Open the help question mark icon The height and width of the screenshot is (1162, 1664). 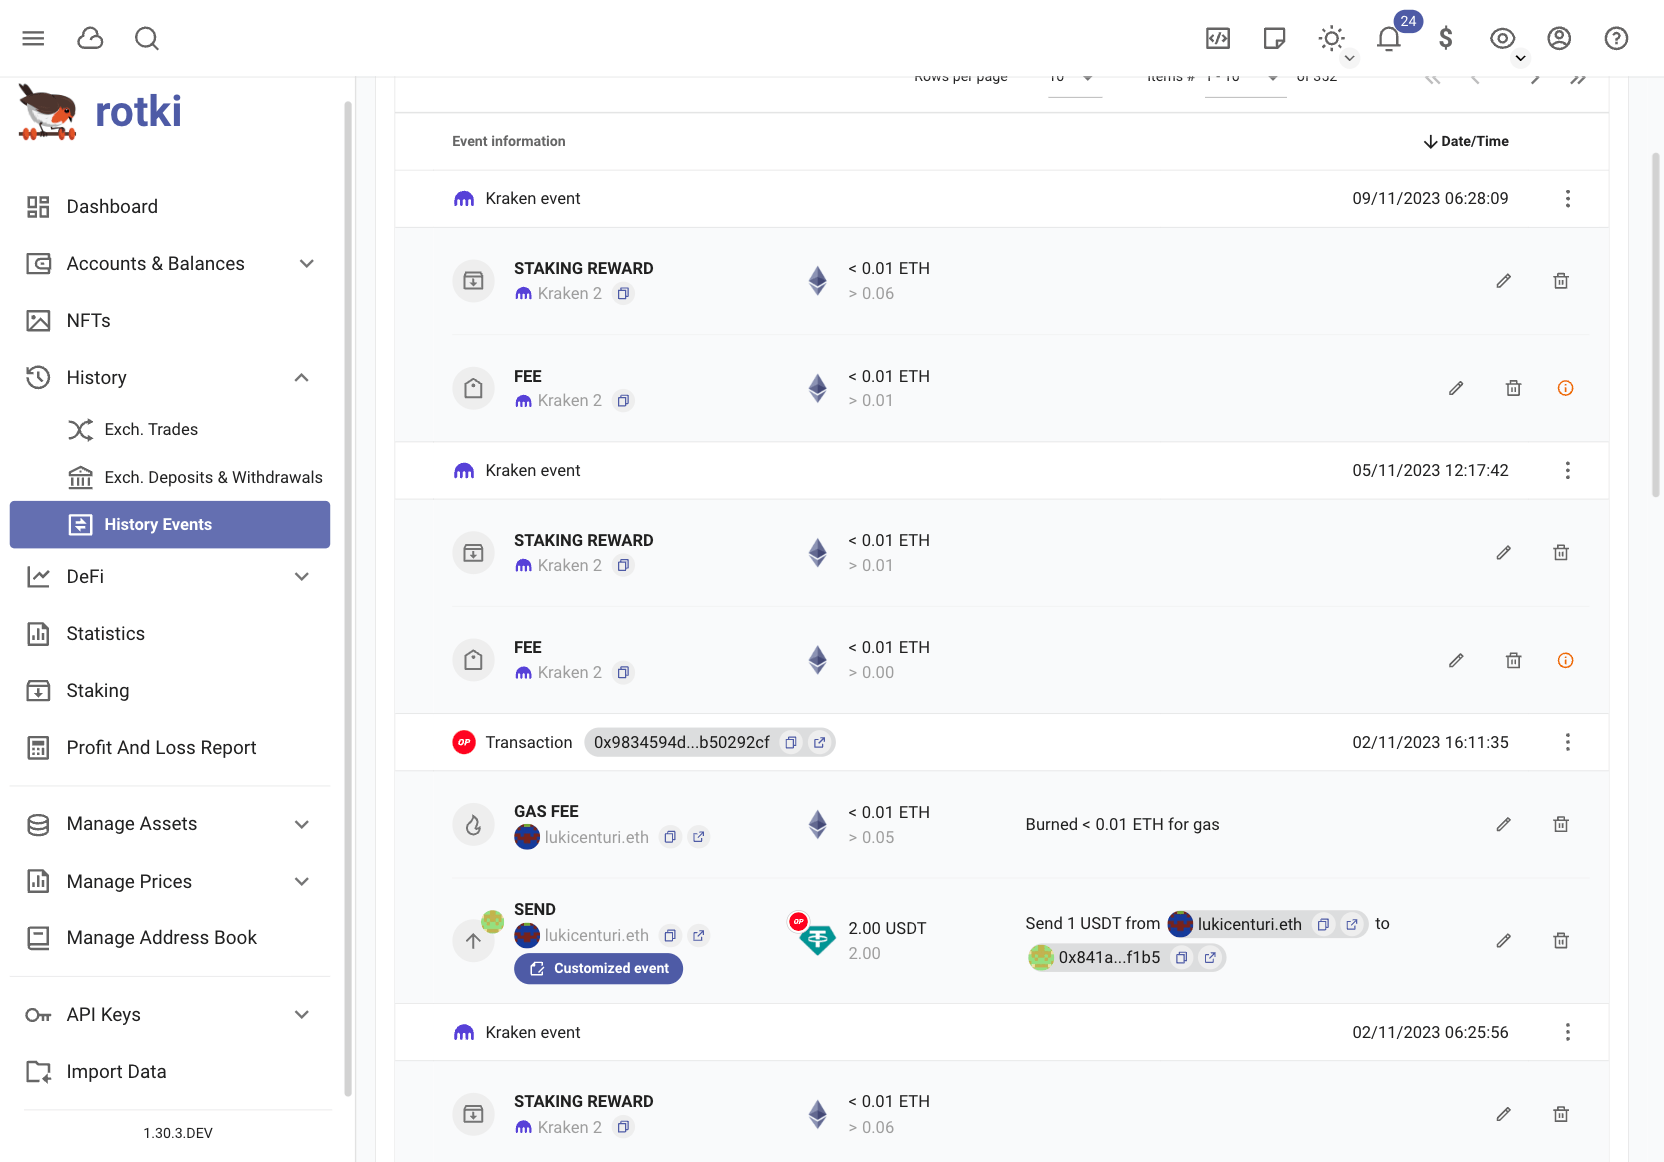tap(1616, 38)
